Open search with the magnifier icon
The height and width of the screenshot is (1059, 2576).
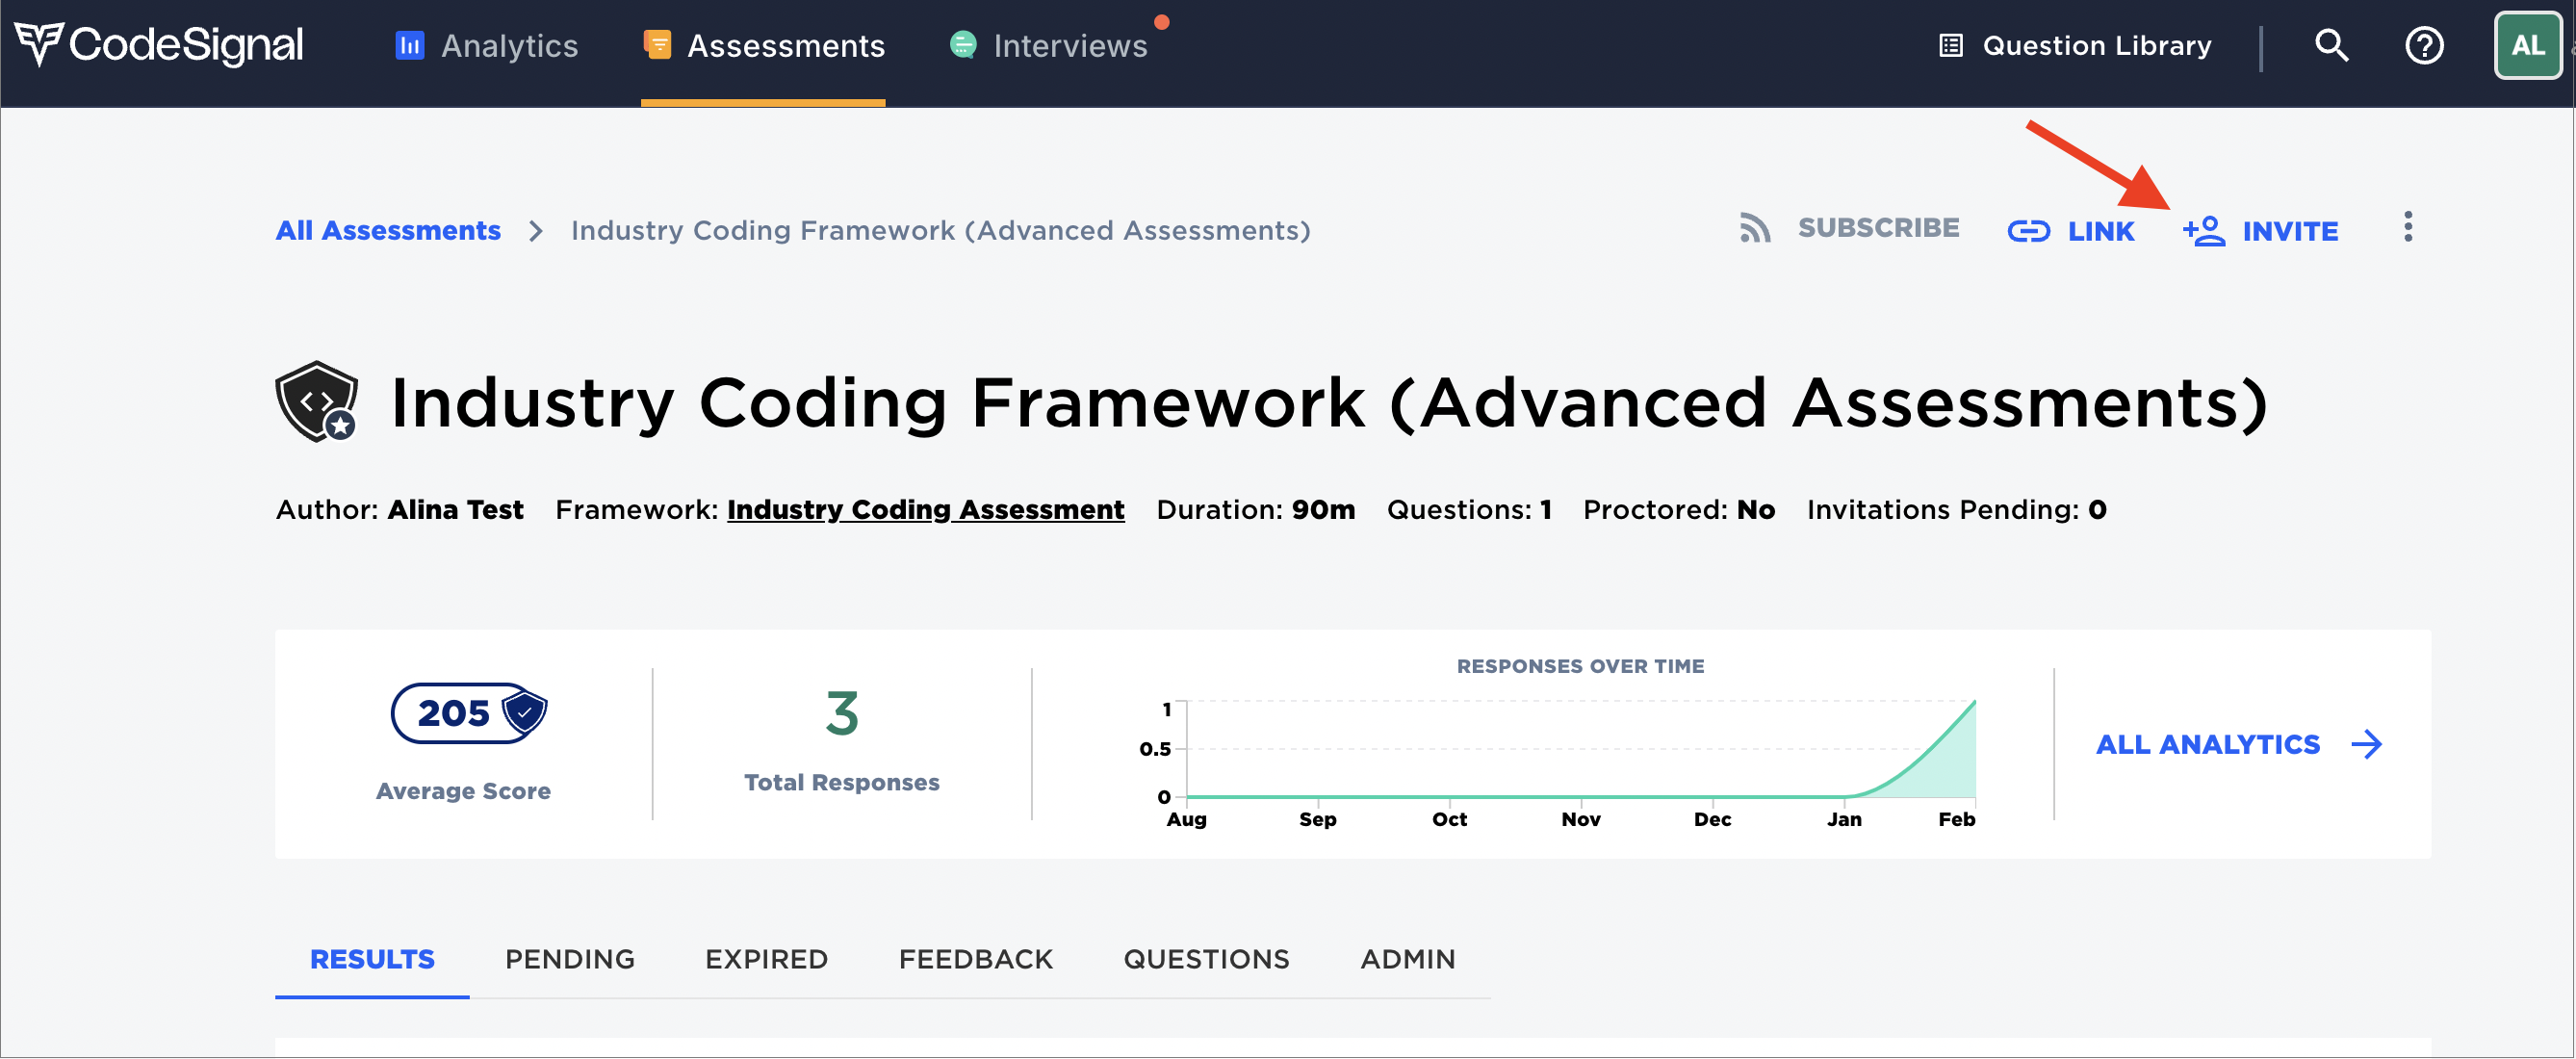coord(2331,45)
